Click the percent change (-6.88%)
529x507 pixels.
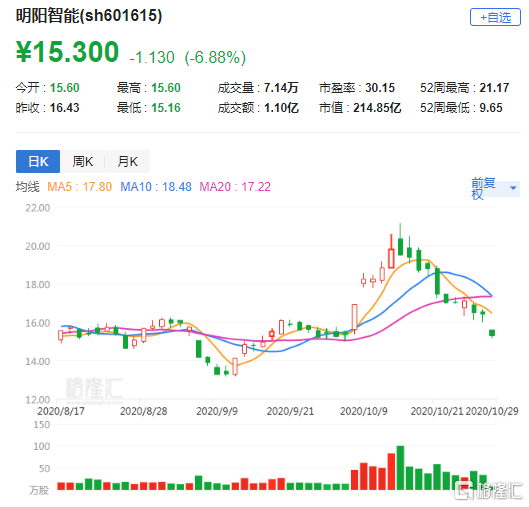215,57
